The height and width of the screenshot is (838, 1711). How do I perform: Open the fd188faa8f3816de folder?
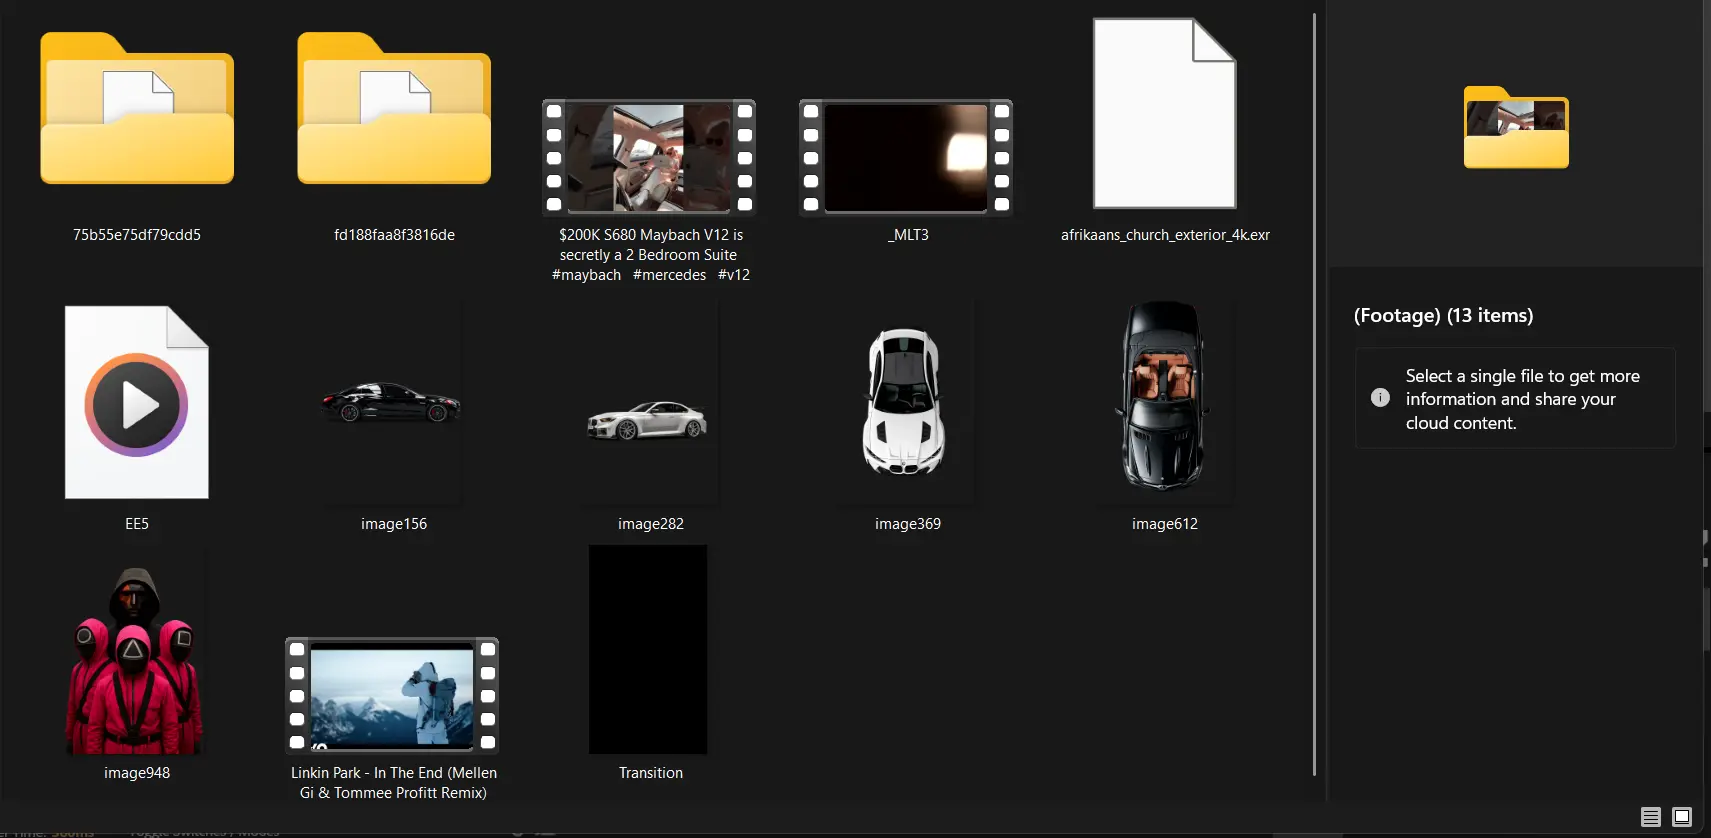(x=394, y=110)
